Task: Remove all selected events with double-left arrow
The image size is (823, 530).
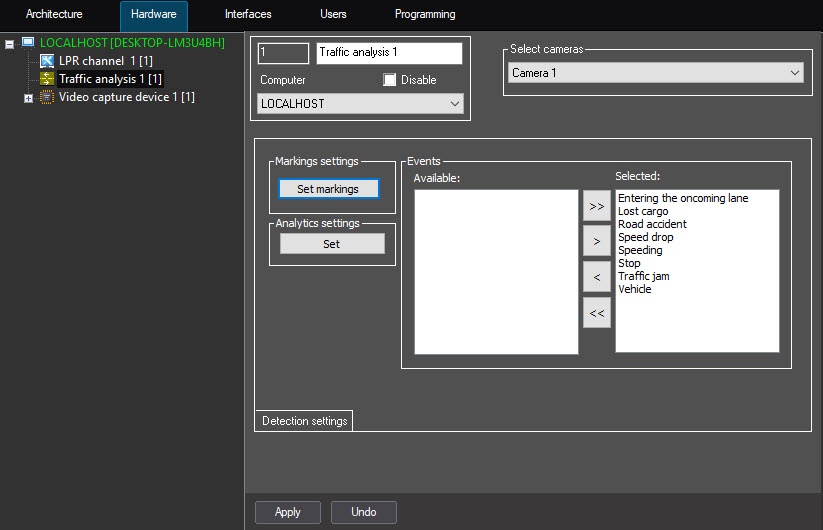Action: click(596, 313)
